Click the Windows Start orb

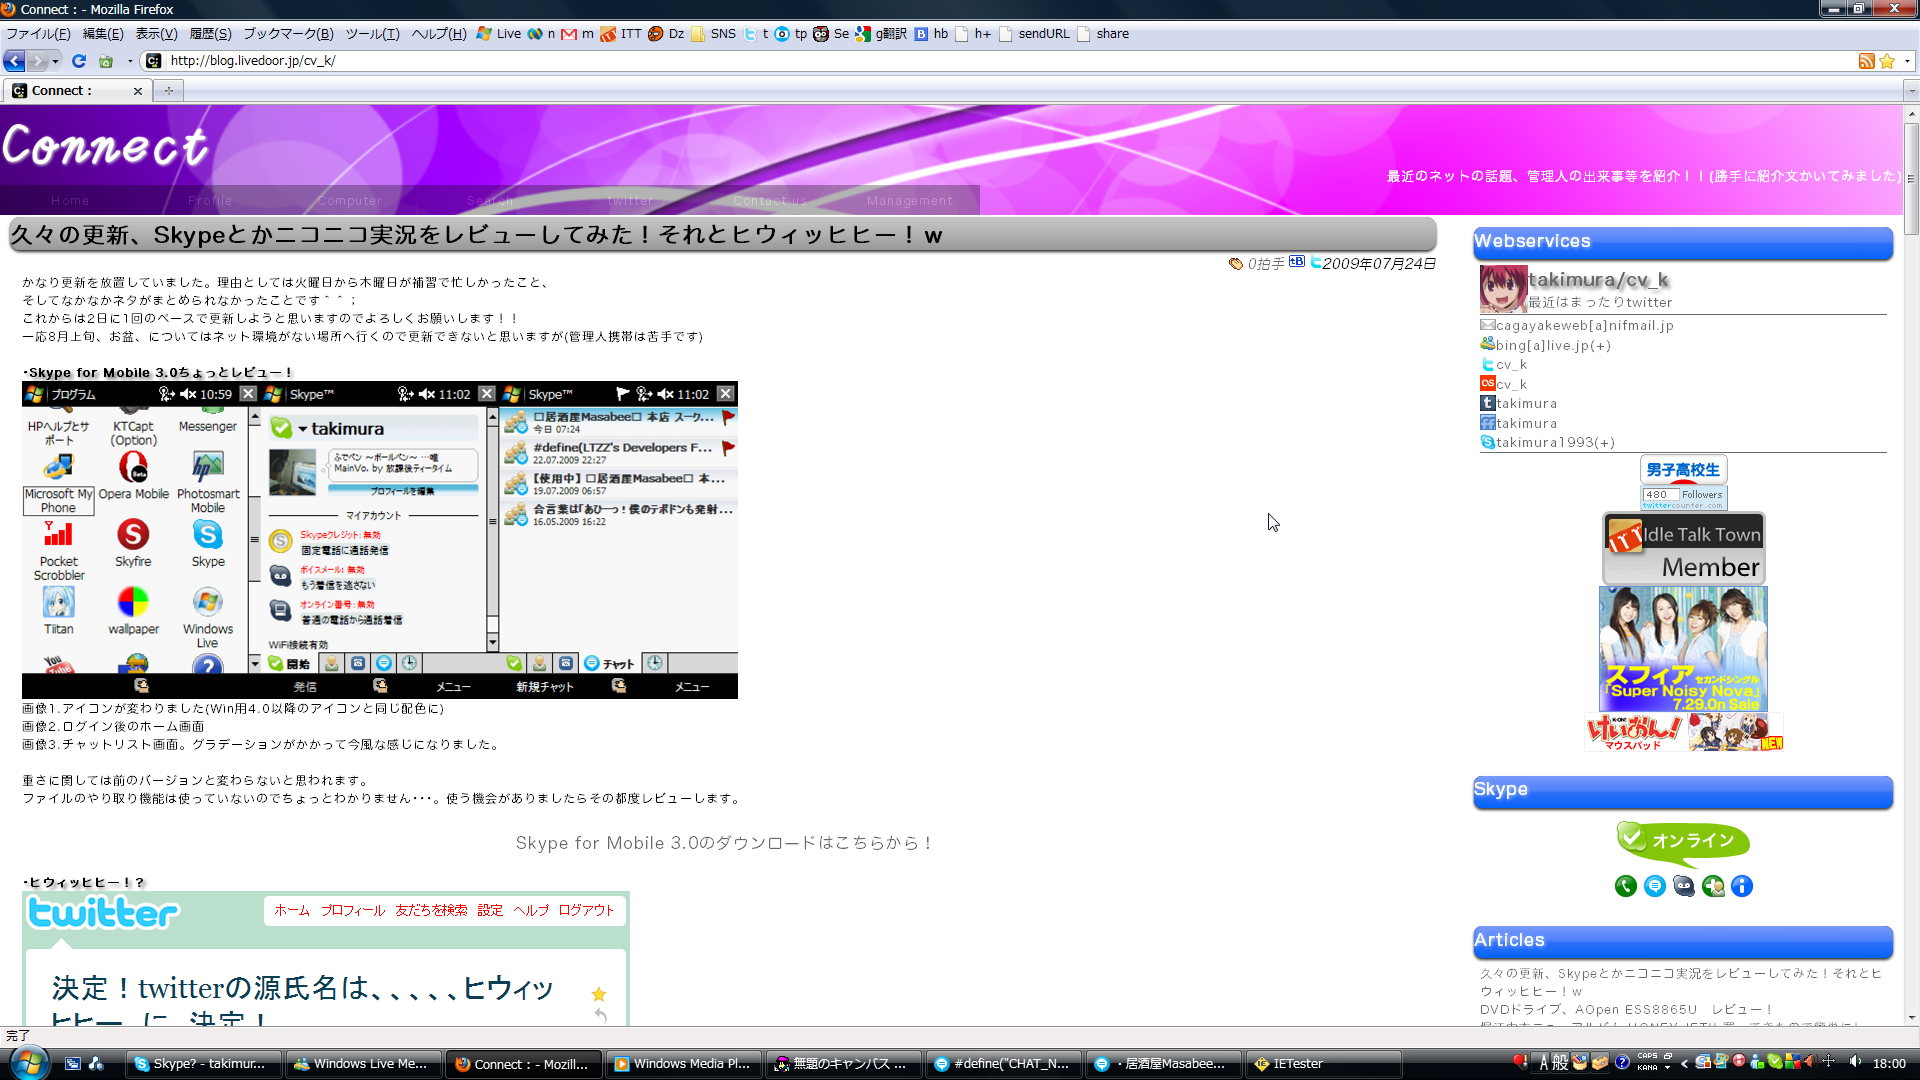[28, 1063]
